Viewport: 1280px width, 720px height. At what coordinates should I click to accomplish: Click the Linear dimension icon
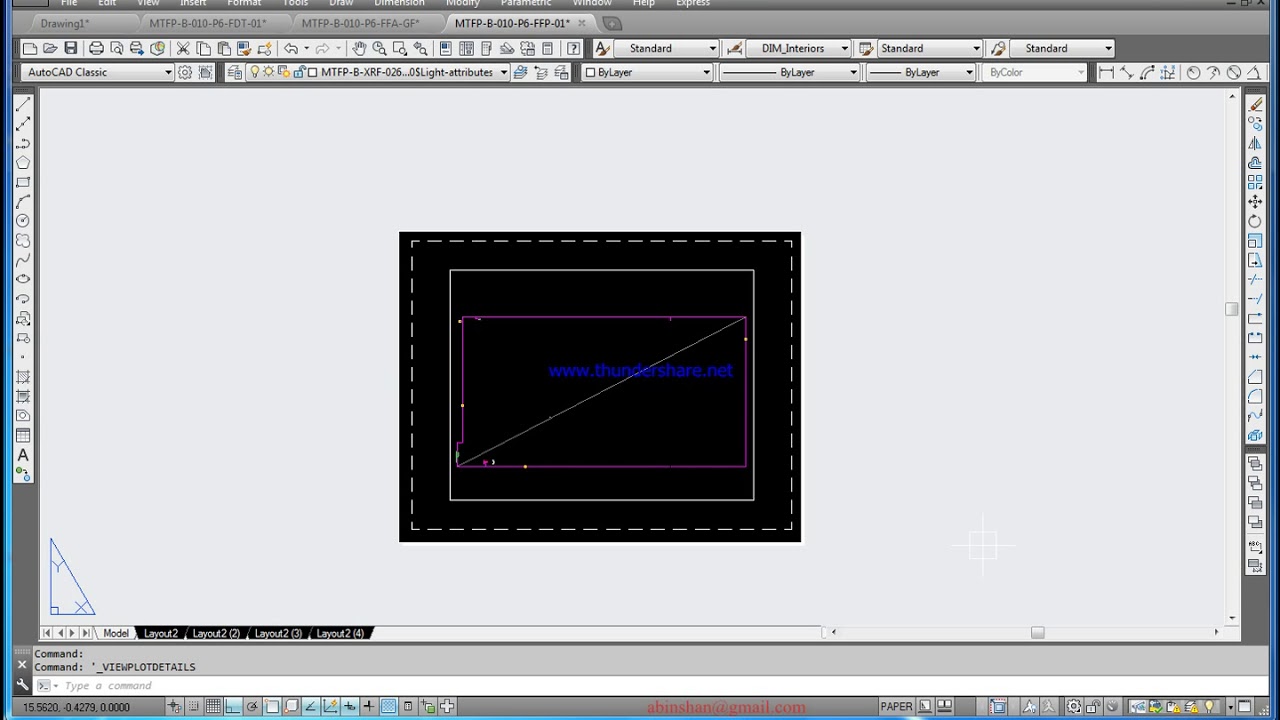1106,72
